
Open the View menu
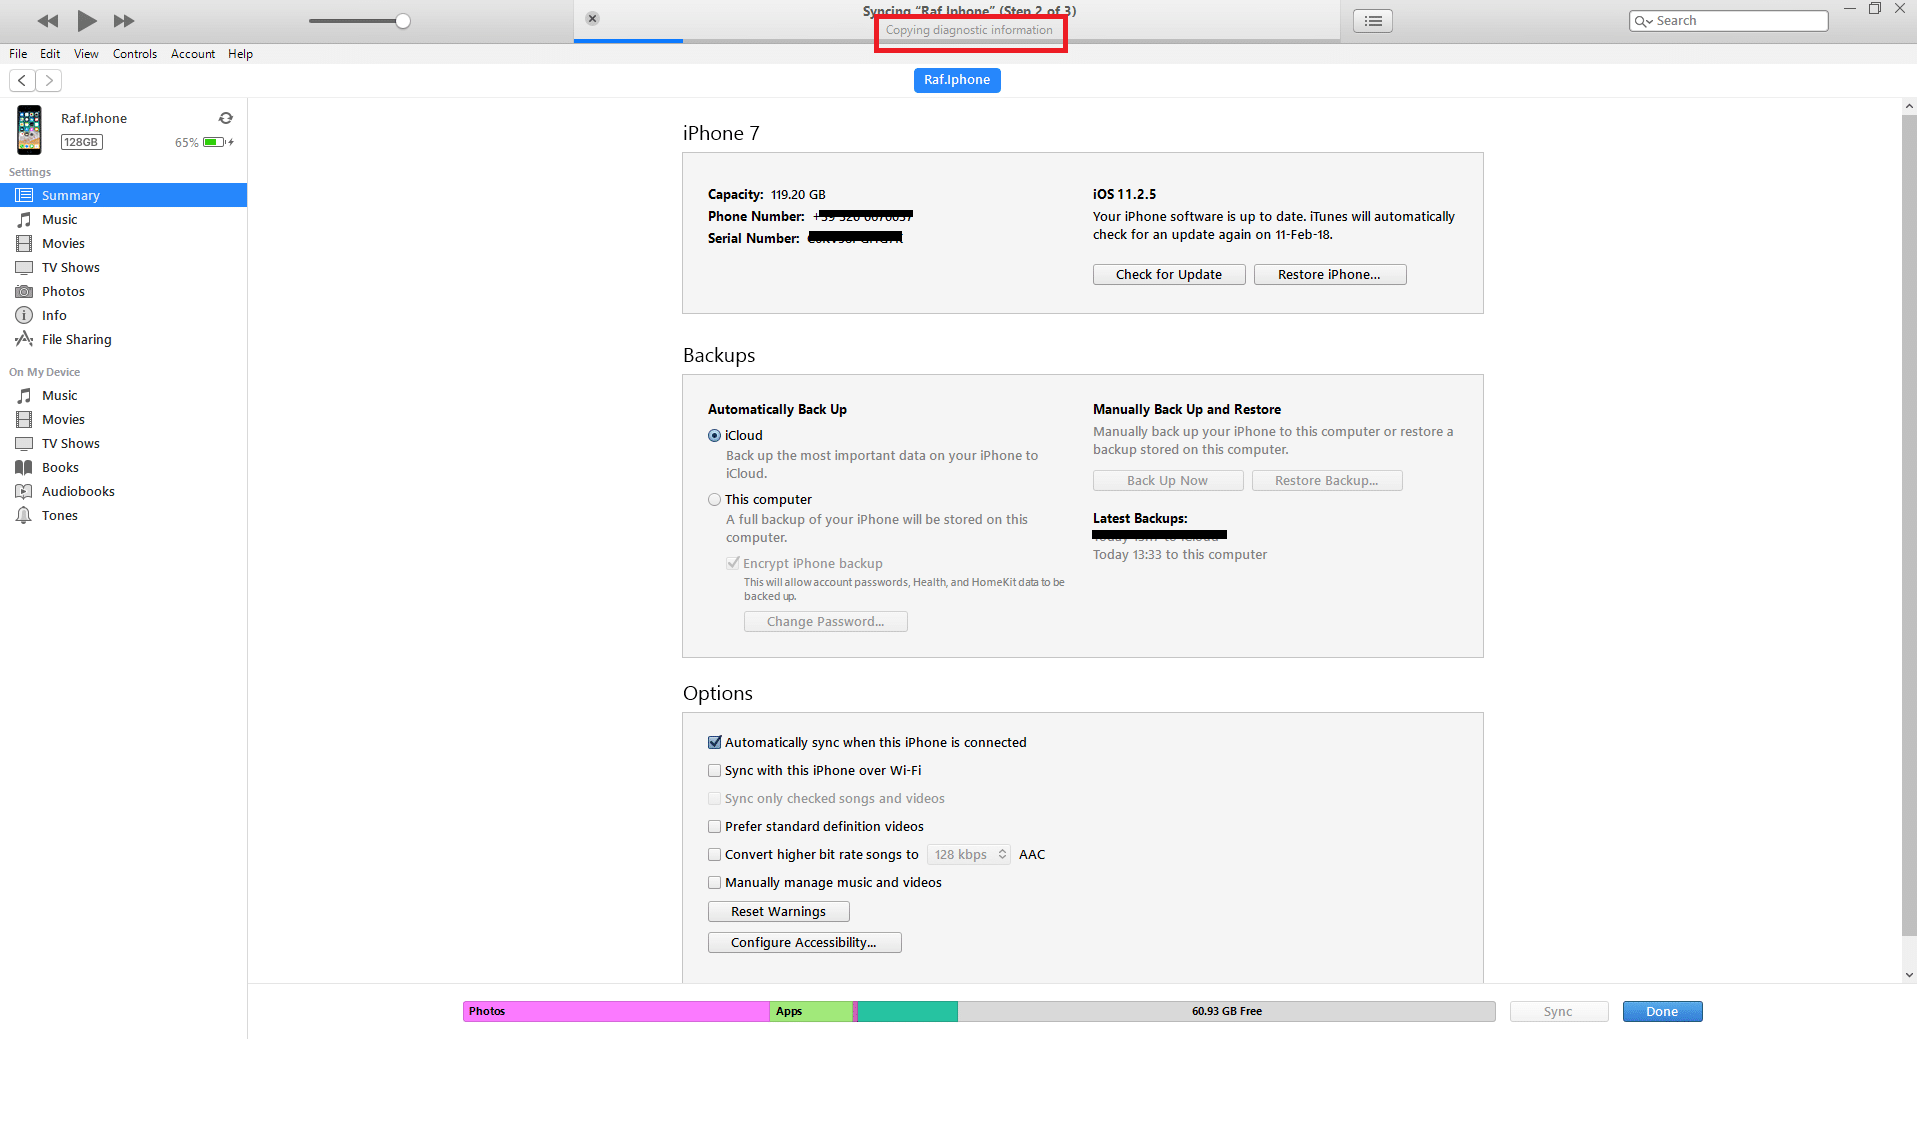pos(86,54)
